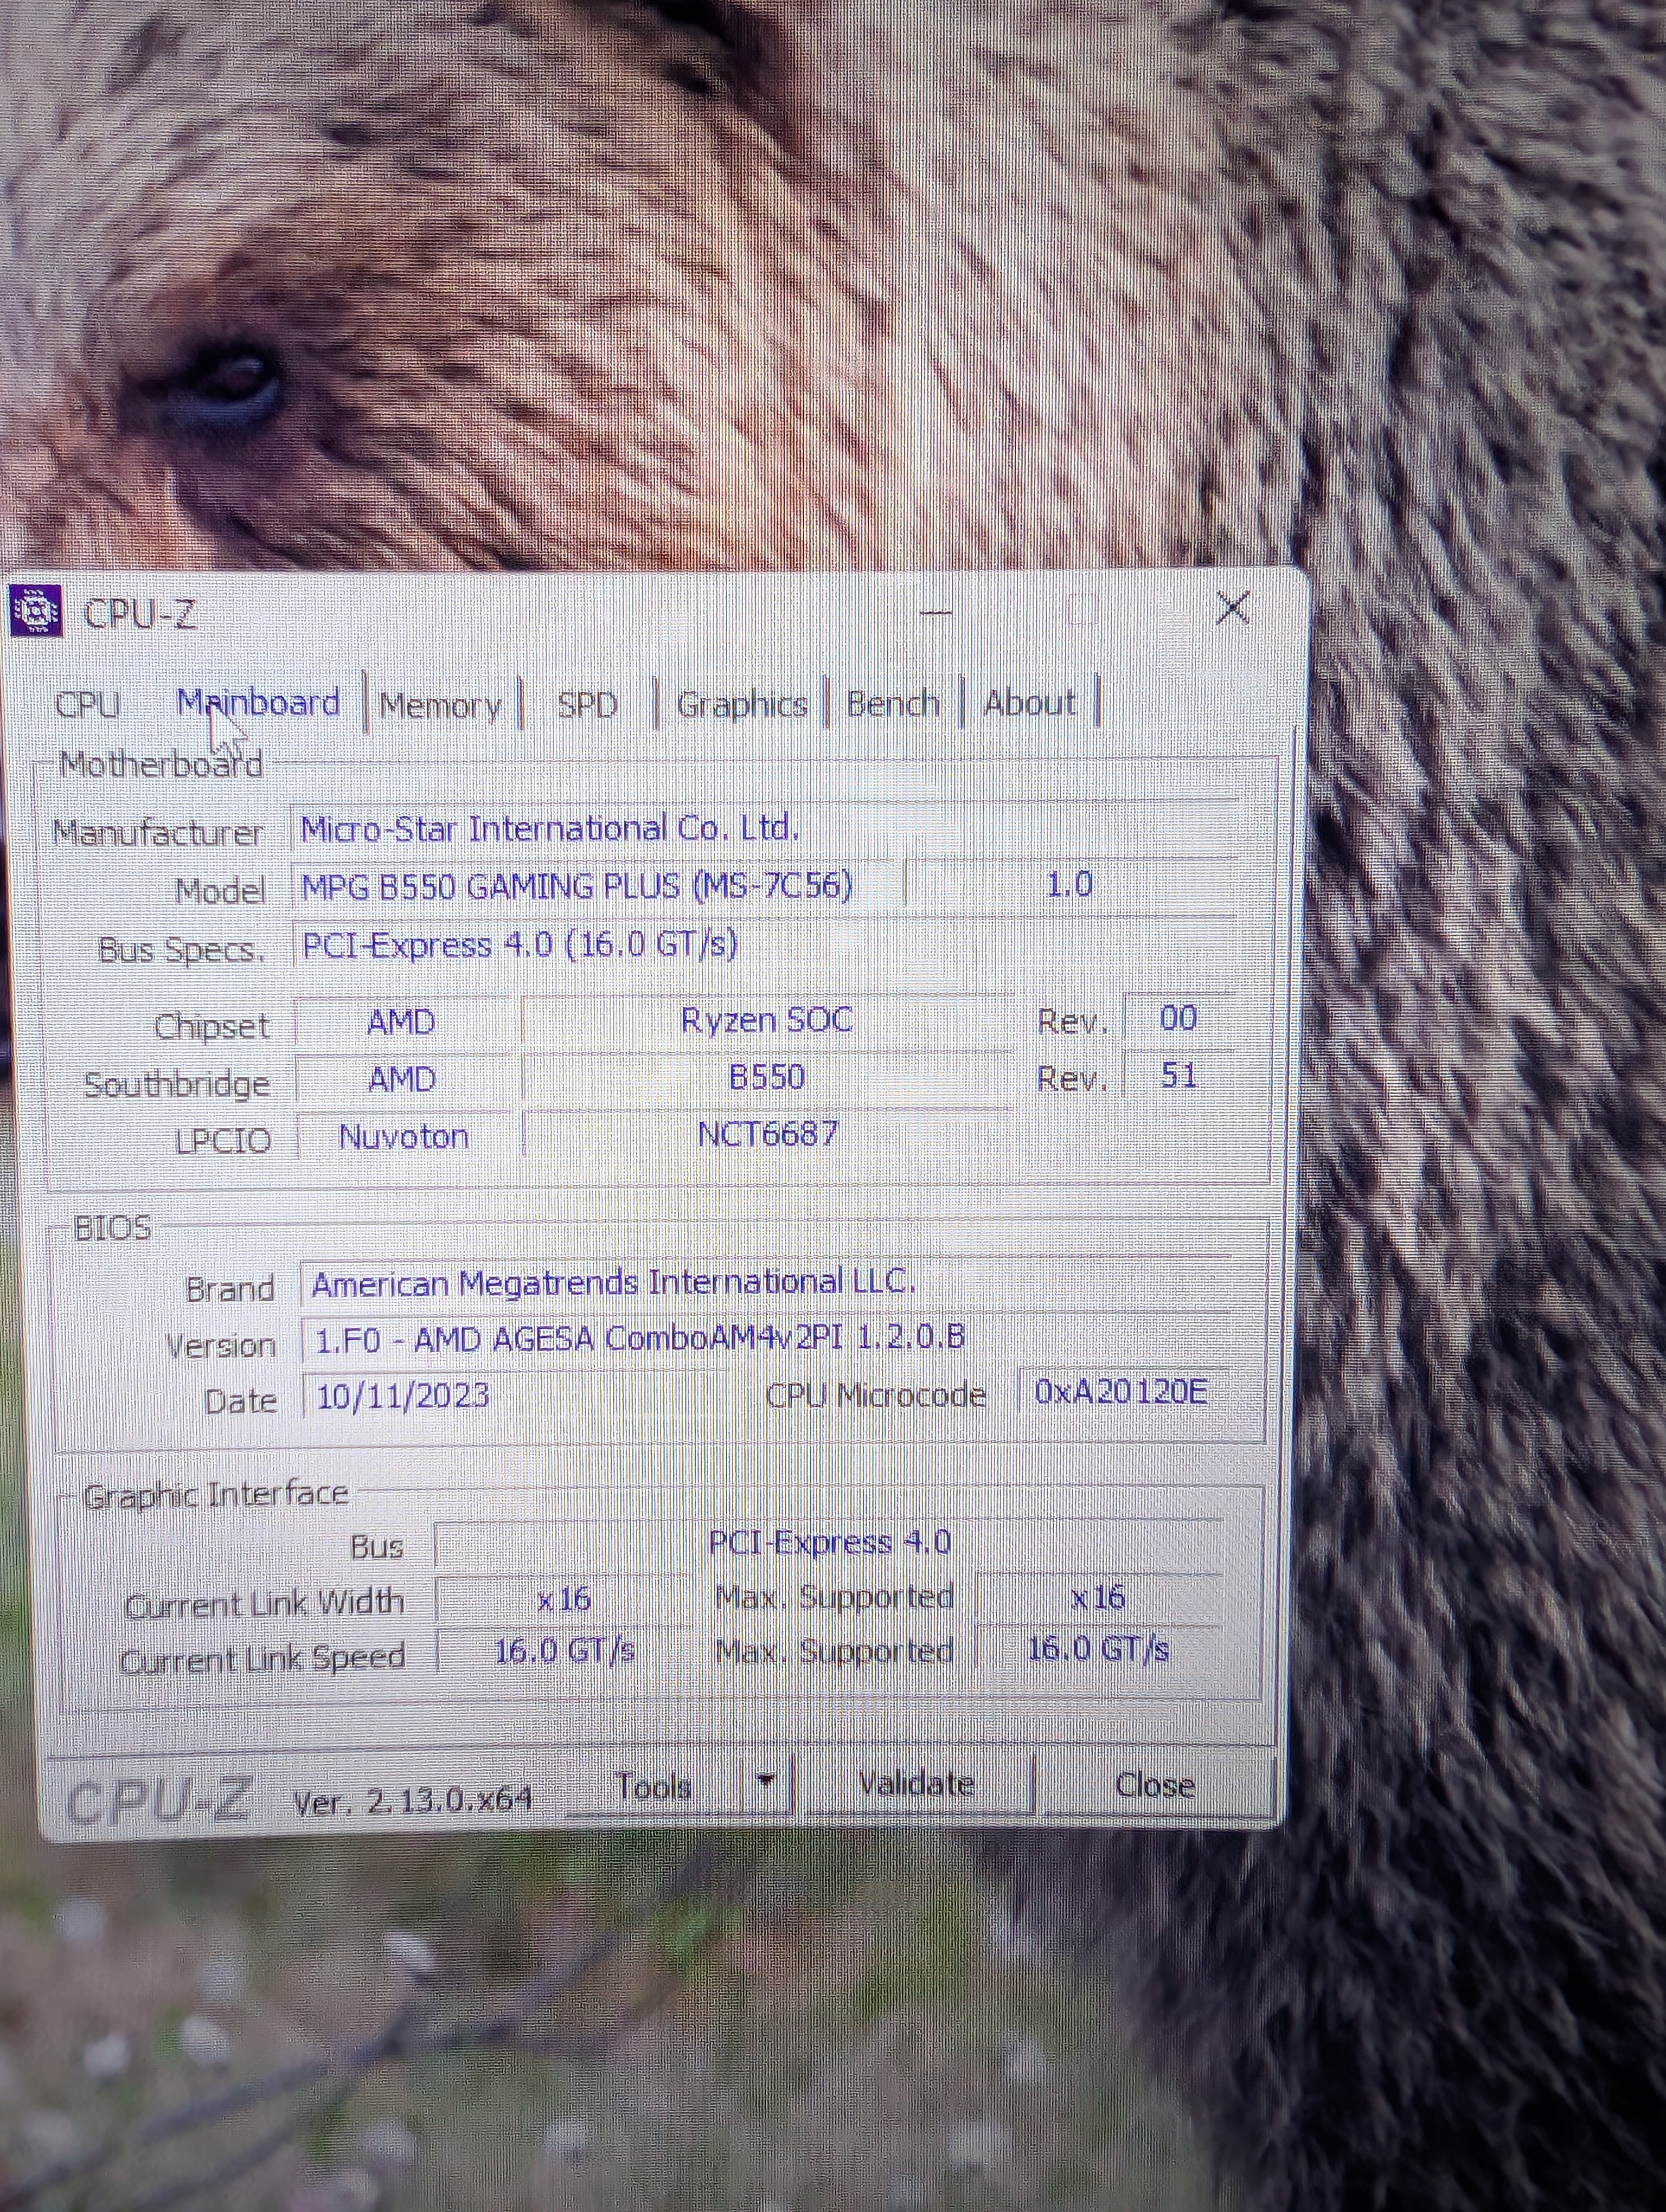Click the CPU-Z logo at bottom left
Viewport: 1666px width, 2212px height.
tap(157, 1800)
